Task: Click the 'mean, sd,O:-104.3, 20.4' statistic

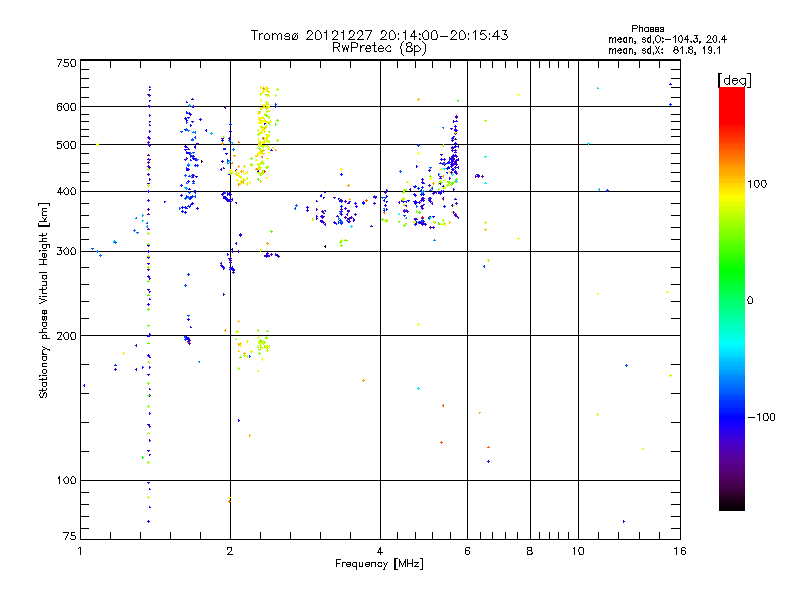Action: [x=667, y=39]
